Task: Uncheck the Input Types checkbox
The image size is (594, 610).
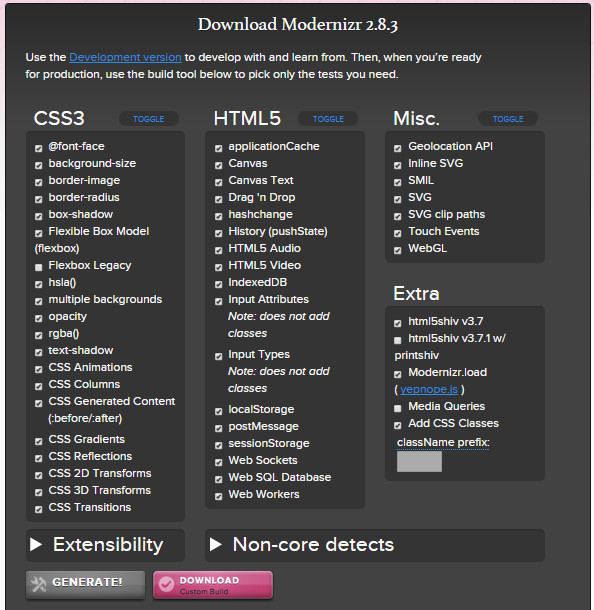Action: (x=219, y=356)
